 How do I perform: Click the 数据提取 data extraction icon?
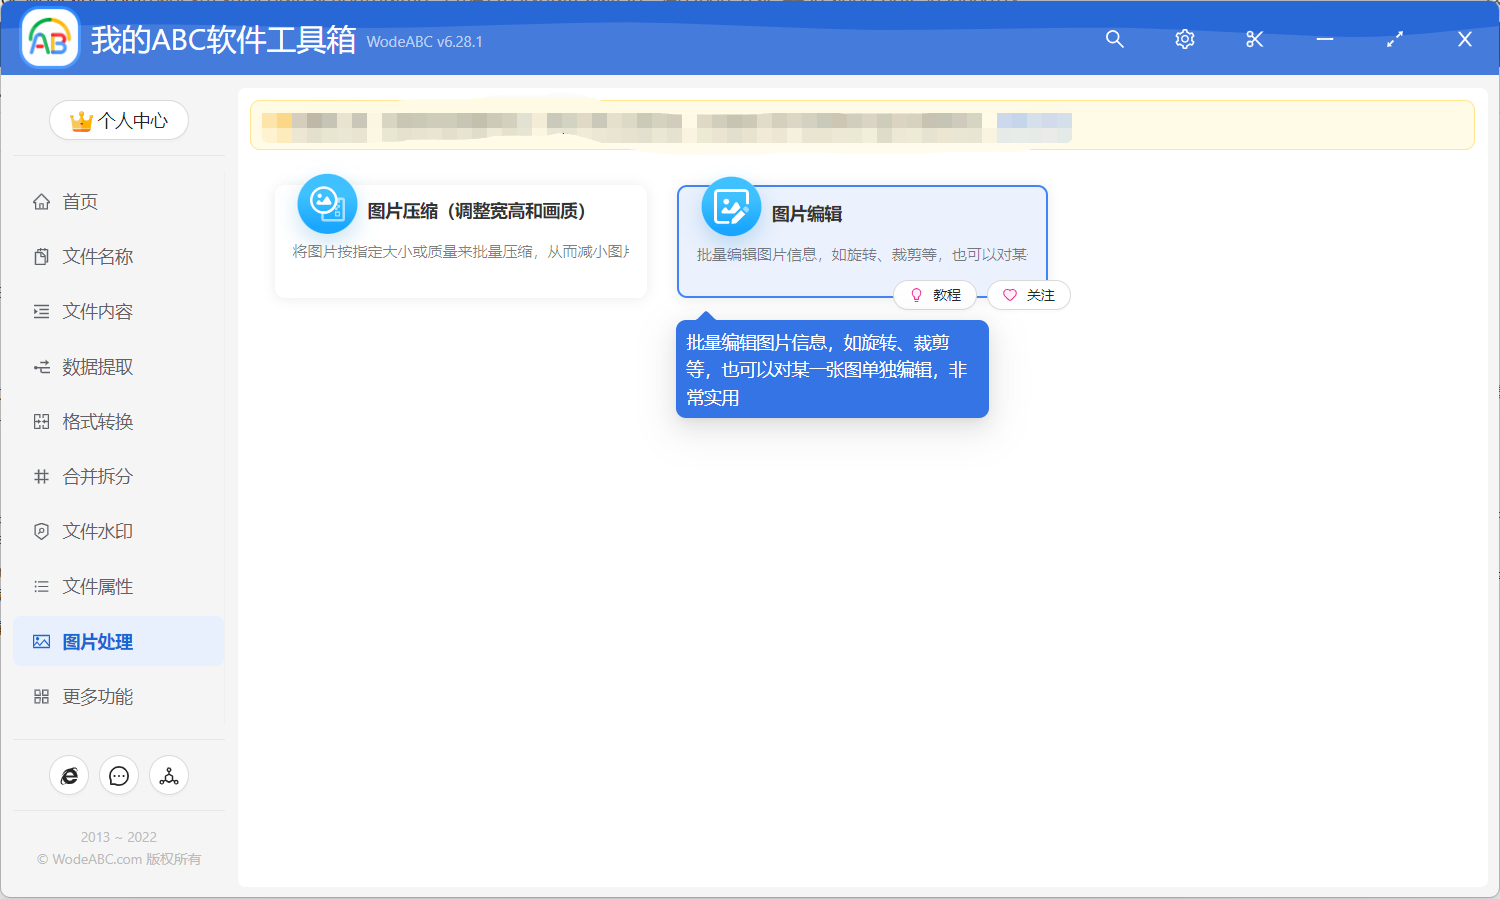(x=40, y=366)
